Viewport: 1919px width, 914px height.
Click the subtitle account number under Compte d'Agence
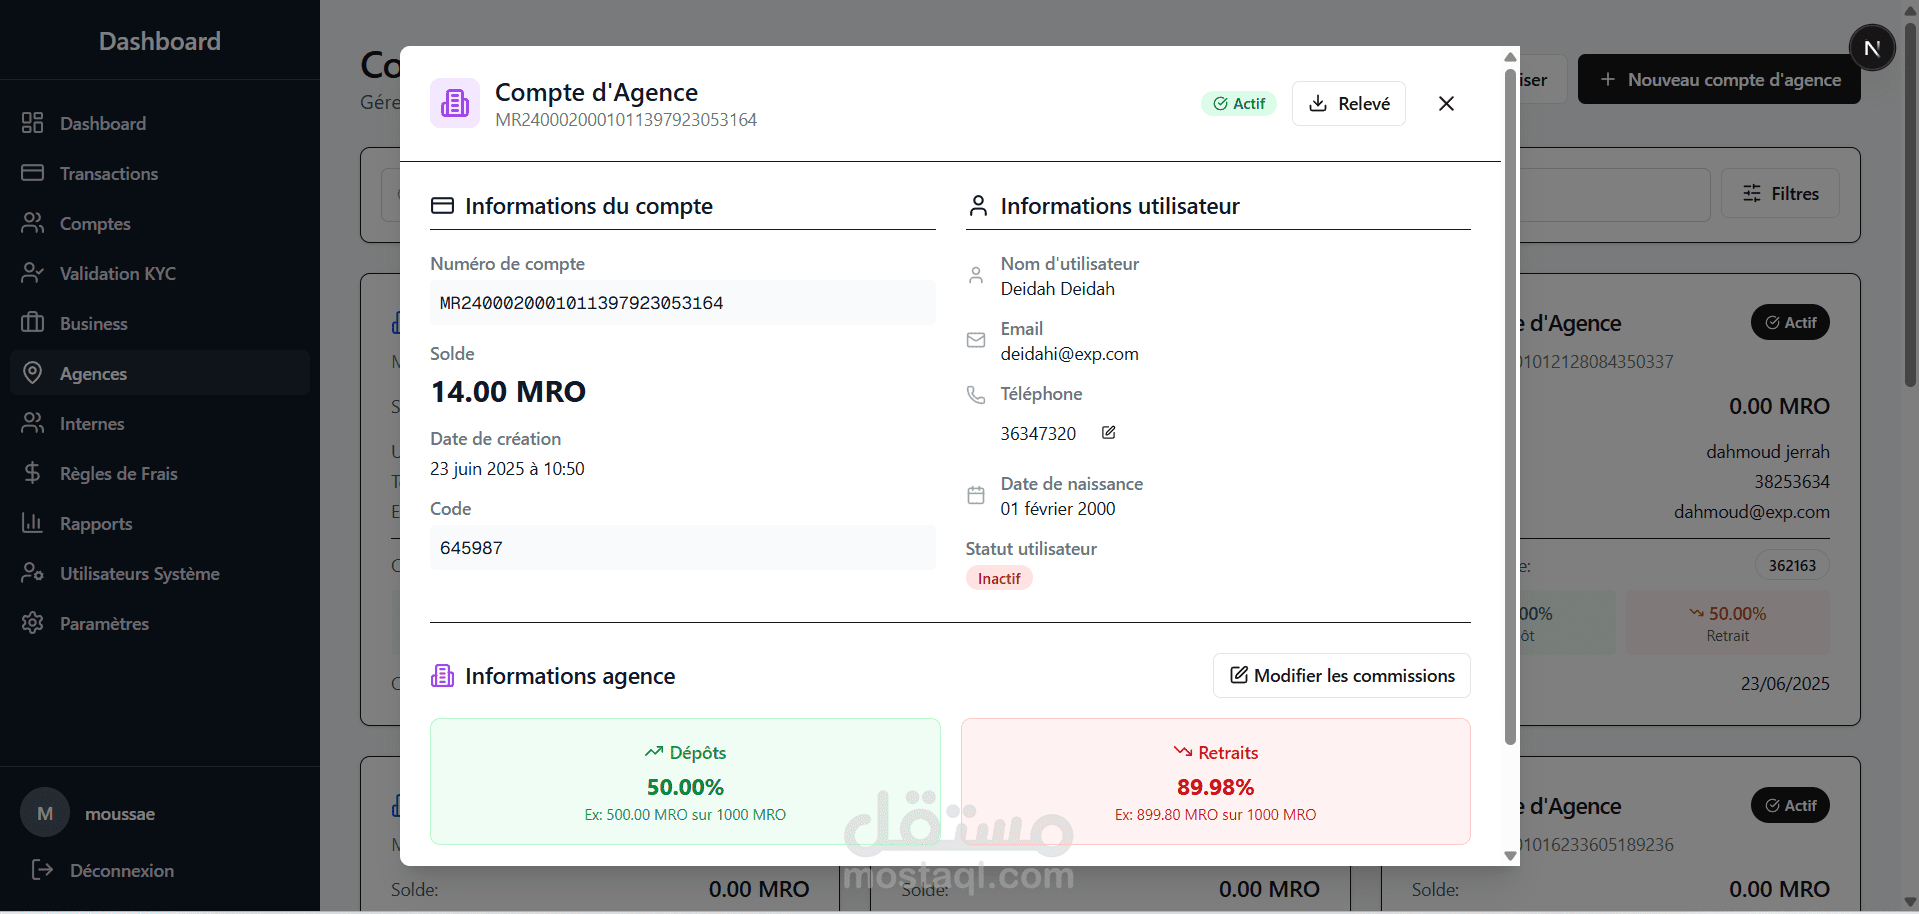626,119
